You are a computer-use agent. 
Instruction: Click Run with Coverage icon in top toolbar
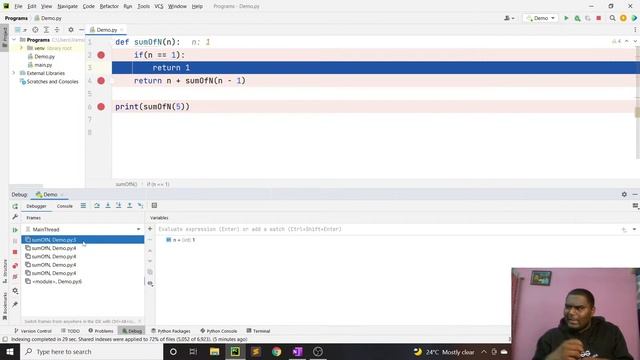click(x=588, y=18)
